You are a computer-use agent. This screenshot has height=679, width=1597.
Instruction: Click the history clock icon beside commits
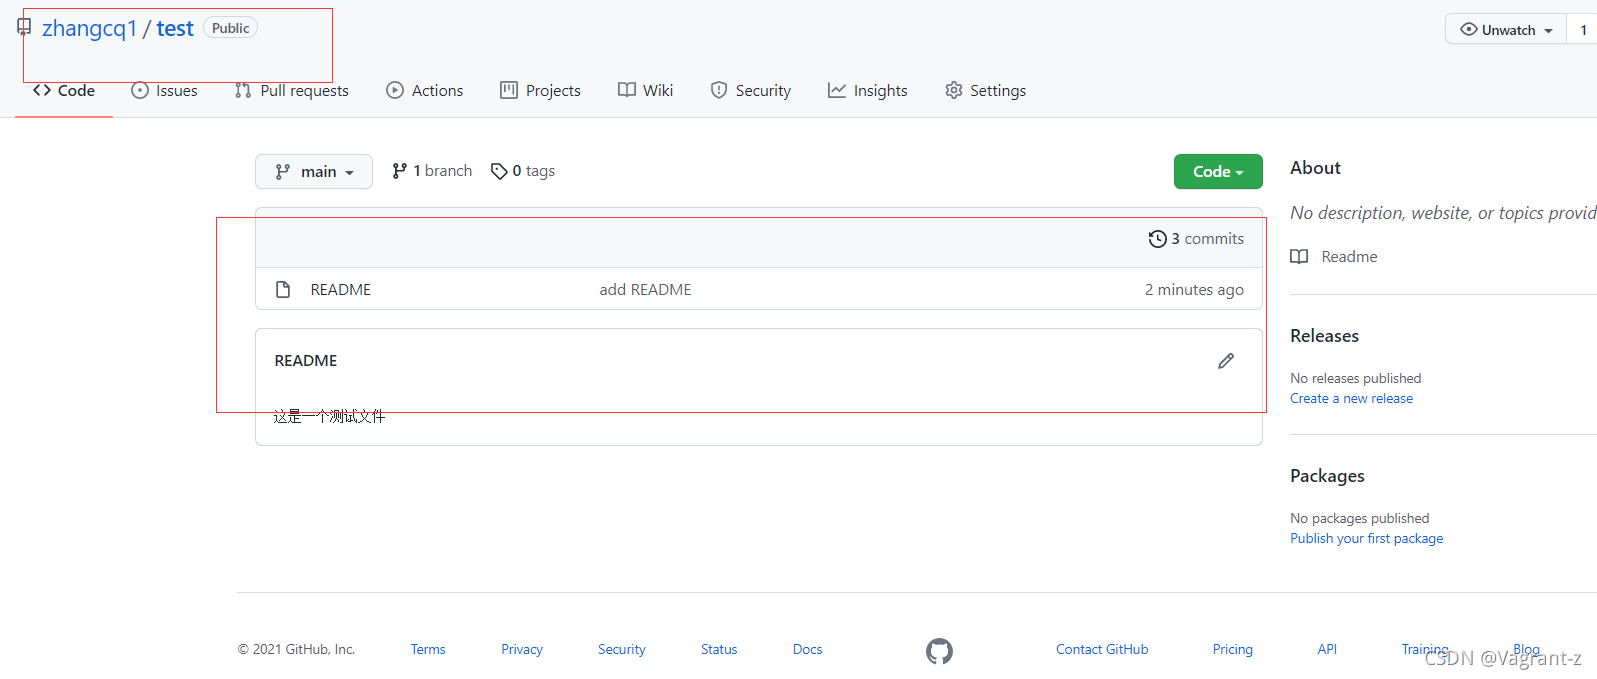1157,239
